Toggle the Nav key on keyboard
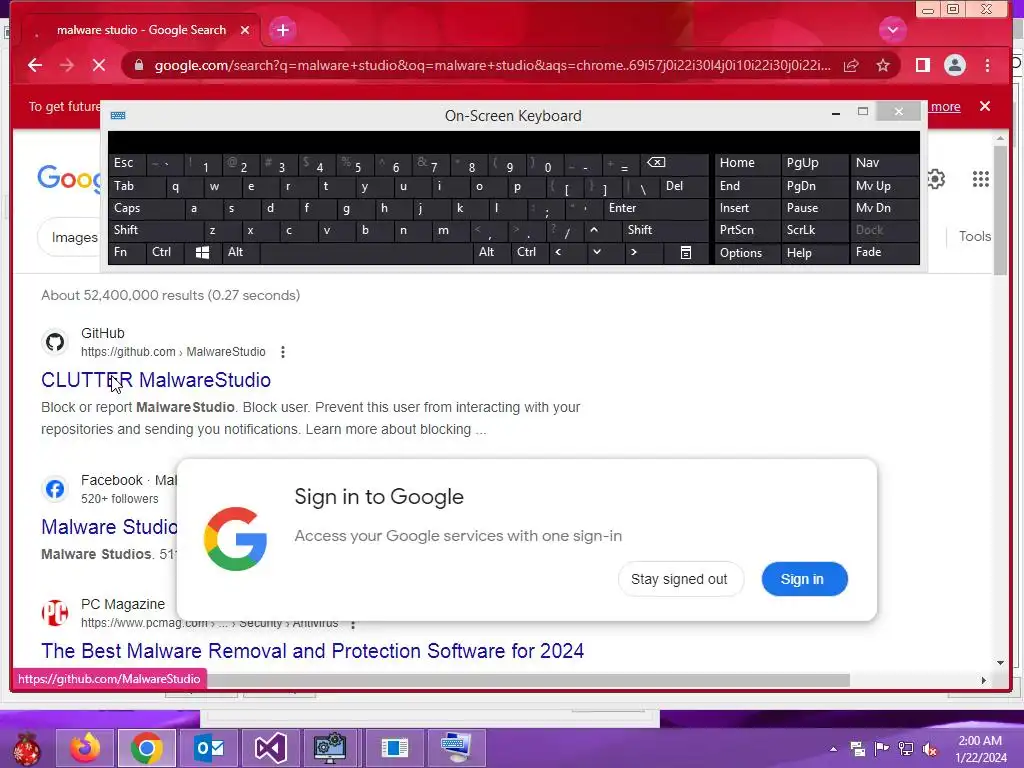 (x=884, y=163)
